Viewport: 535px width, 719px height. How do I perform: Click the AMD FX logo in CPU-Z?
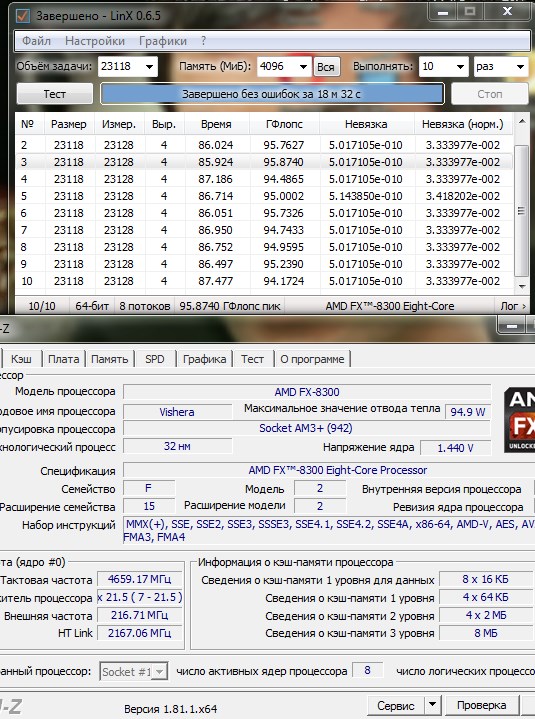tap(519, 420)
